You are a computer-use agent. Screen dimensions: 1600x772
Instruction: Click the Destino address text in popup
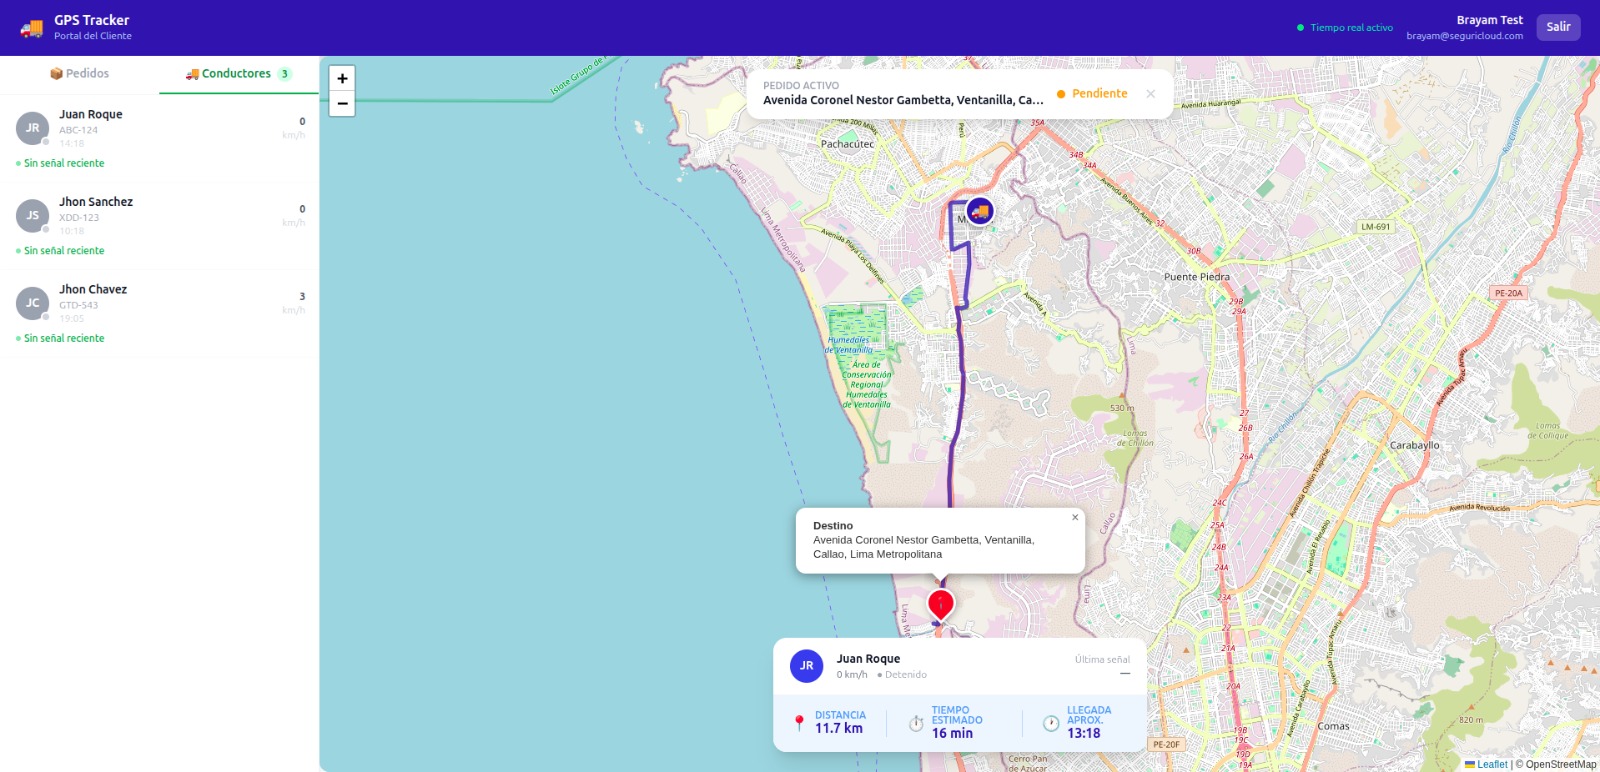click(923, 547)
